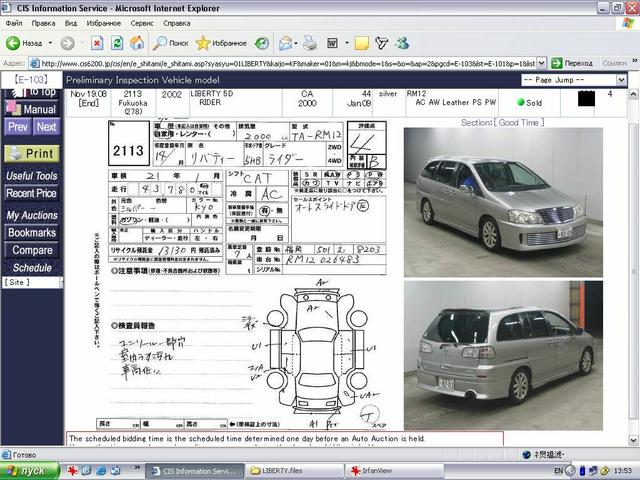640x480 pixels.
Task: Click the Site field in sidebar
Action: pyautogui.click(x=32, y=282)
